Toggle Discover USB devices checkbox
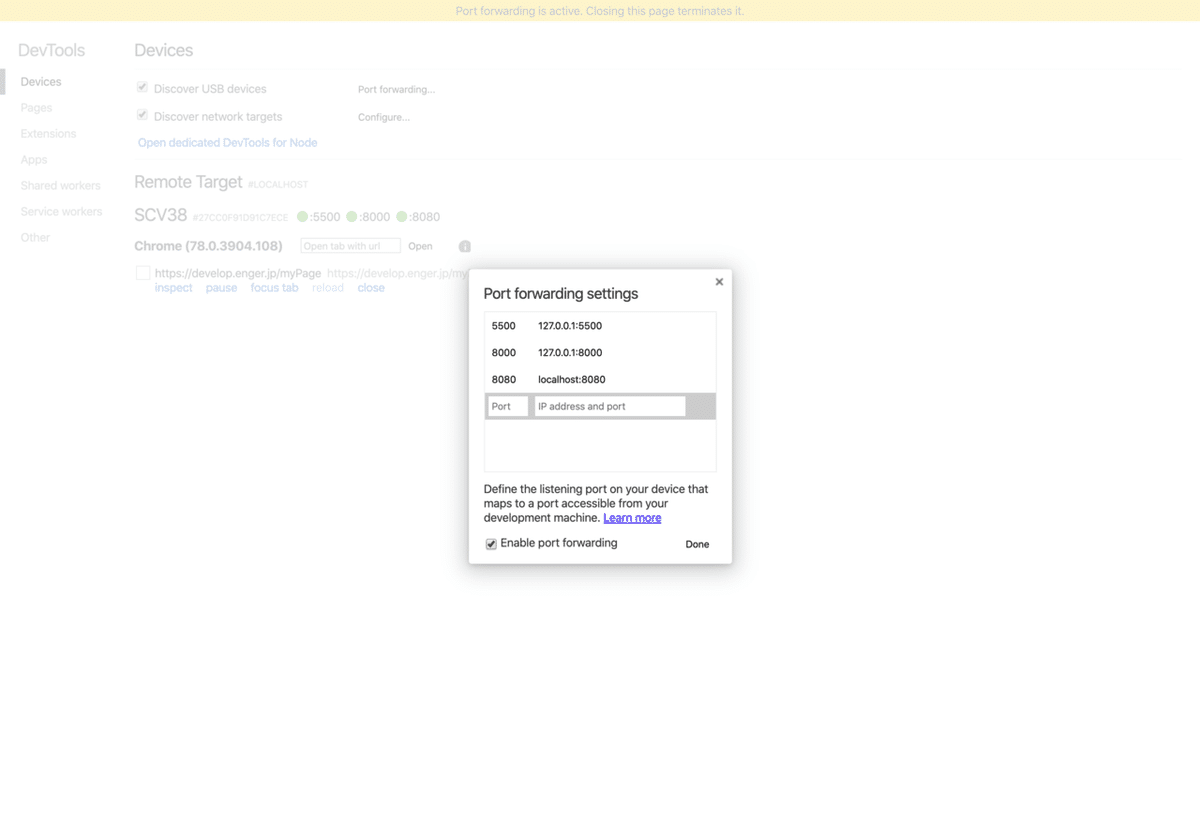Screen dimensions: 1200x833 tap(142, 88)
